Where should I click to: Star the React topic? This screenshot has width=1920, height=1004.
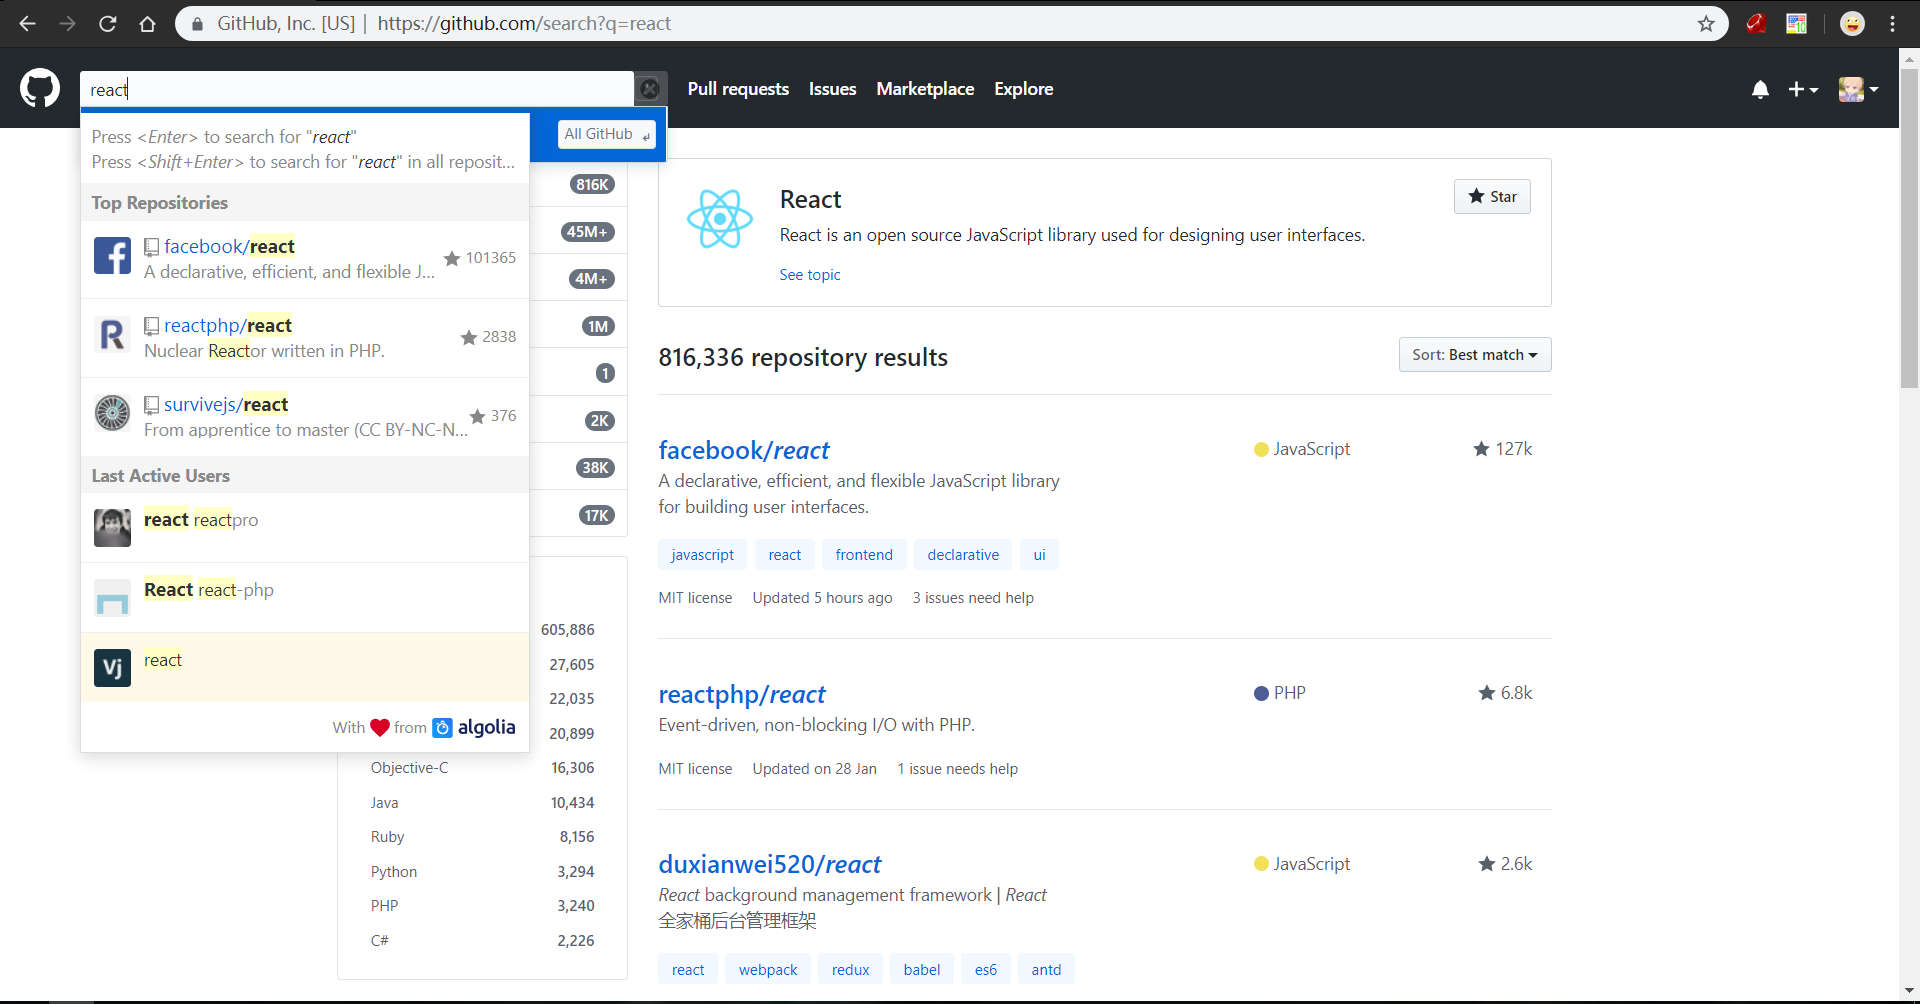[1492, 197]
